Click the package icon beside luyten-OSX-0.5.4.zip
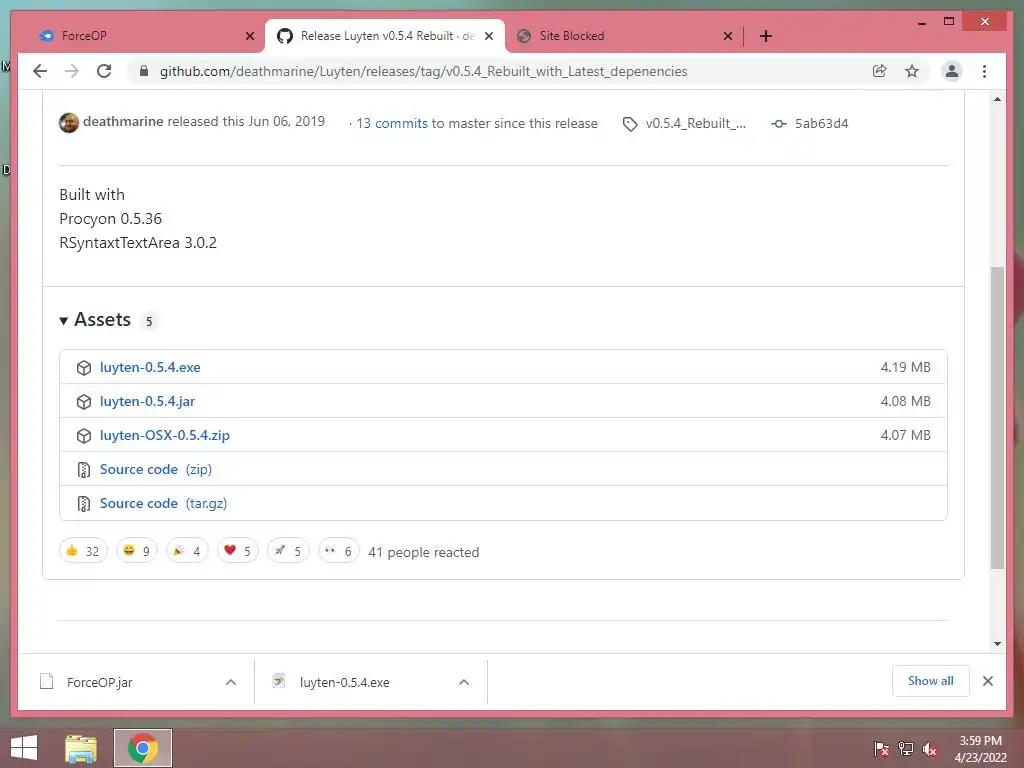Screen dimensions: 1024x768 click(84, 436)
